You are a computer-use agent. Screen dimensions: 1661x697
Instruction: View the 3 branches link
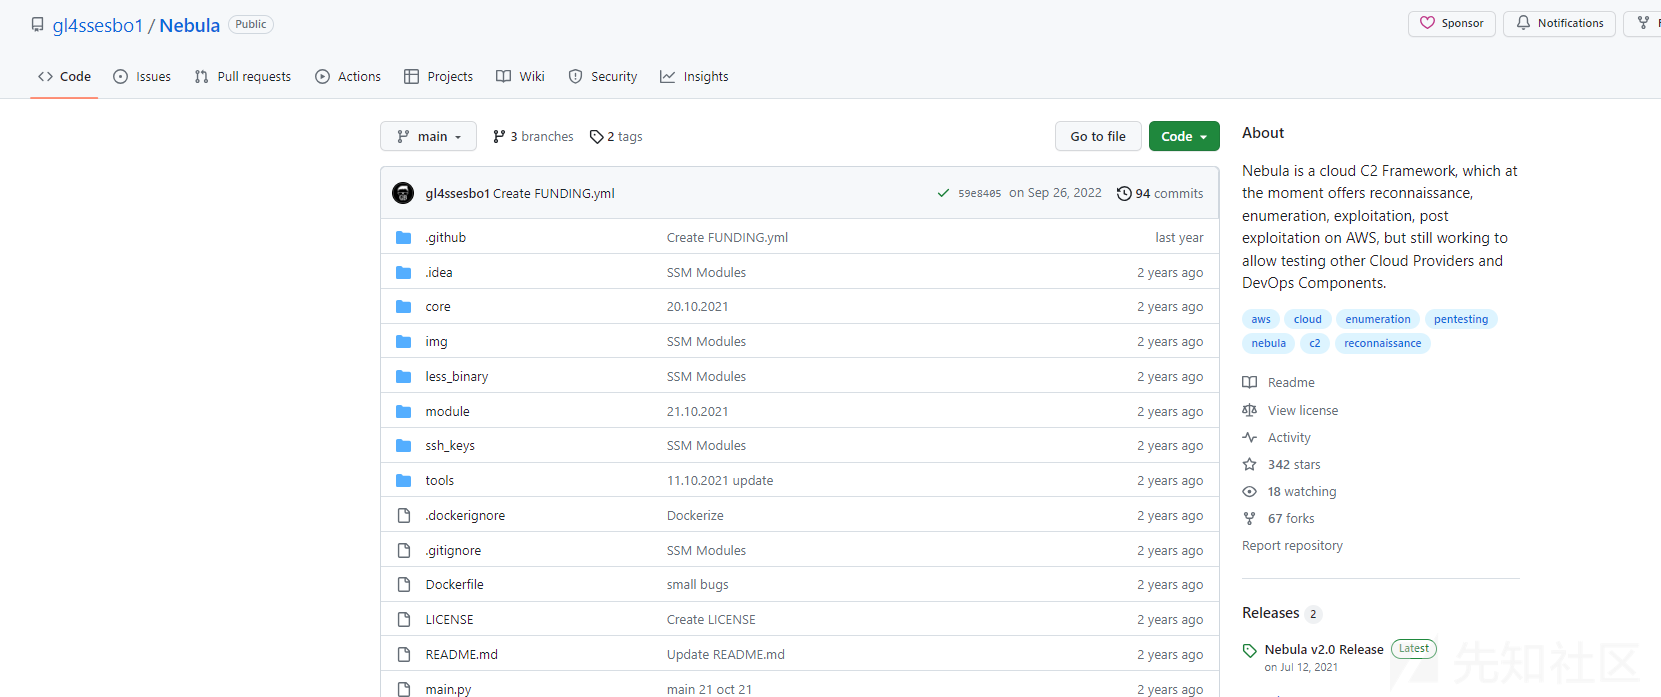pyautogui.click(x=533, y=136)
